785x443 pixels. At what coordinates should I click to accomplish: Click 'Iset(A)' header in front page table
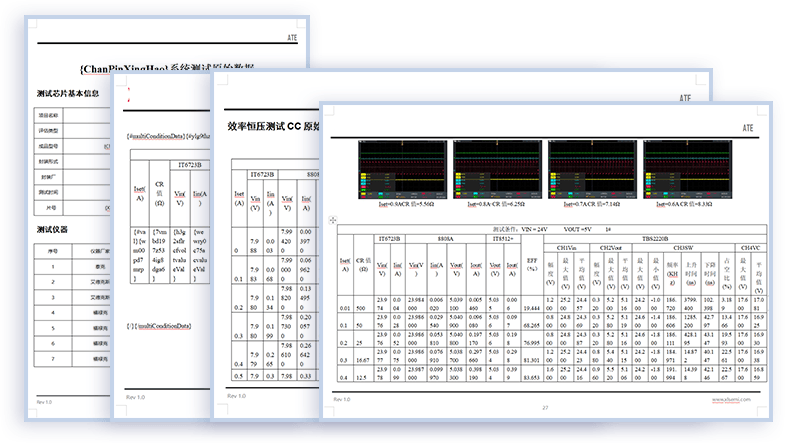pyautogui.click(x=345, y=264)
